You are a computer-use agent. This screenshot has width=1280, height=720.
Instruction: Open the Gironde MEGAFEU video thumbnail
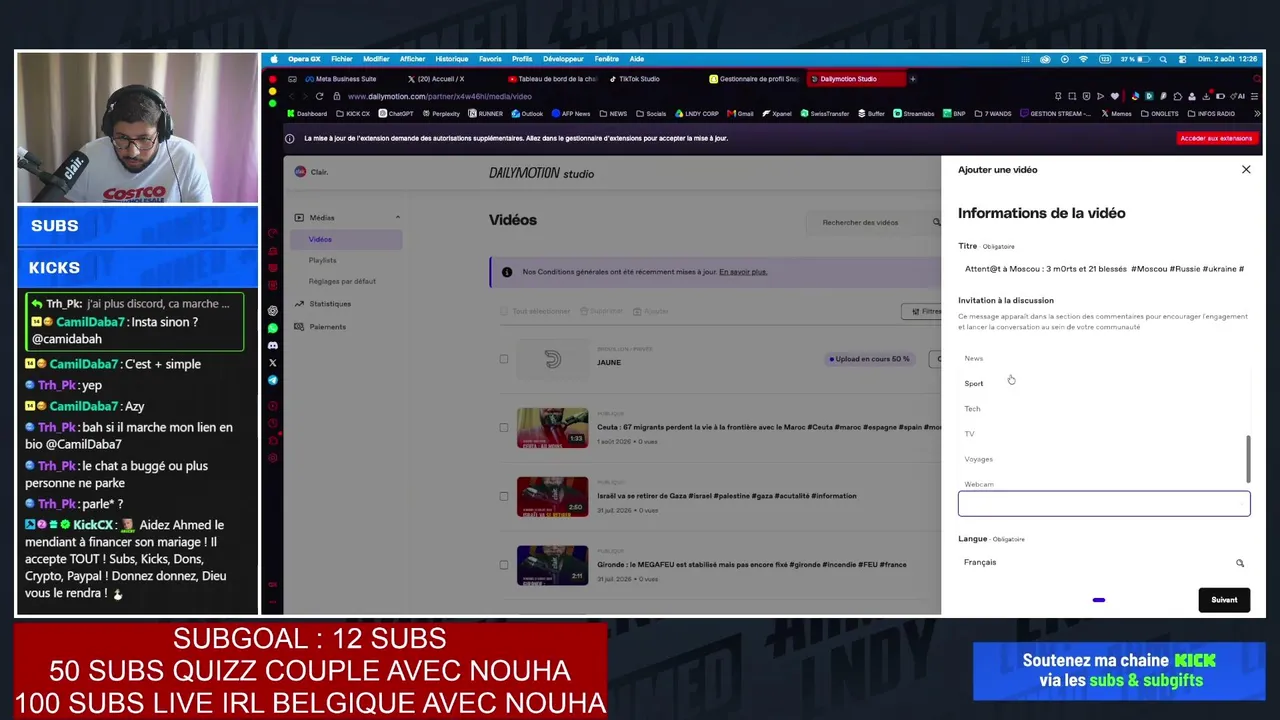(x=552, y=564)
